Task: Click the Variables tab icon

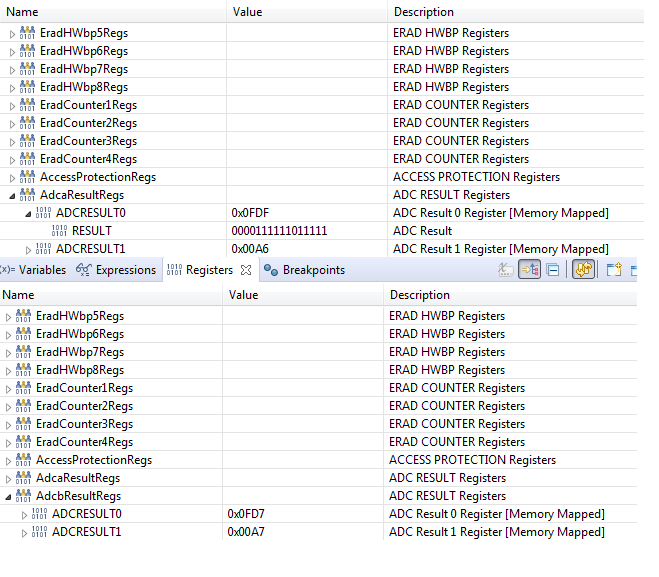Action: [8, 270]
